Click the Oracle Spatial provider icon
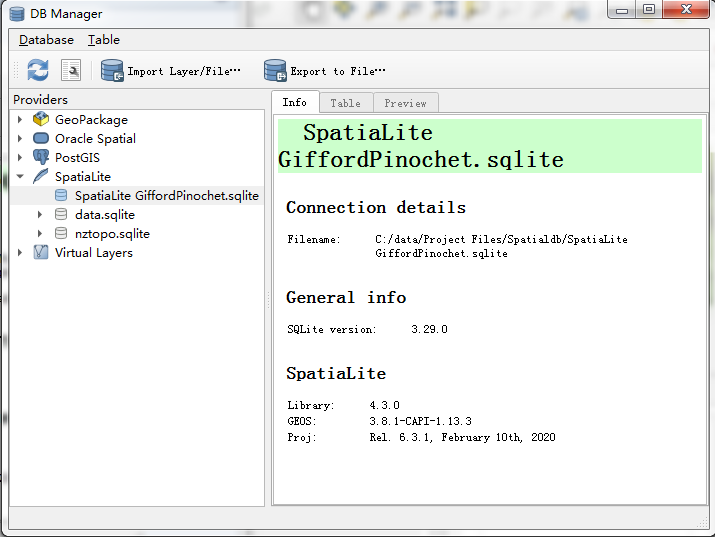This screenshot has height=537, width=715. [x=41, y=139]
